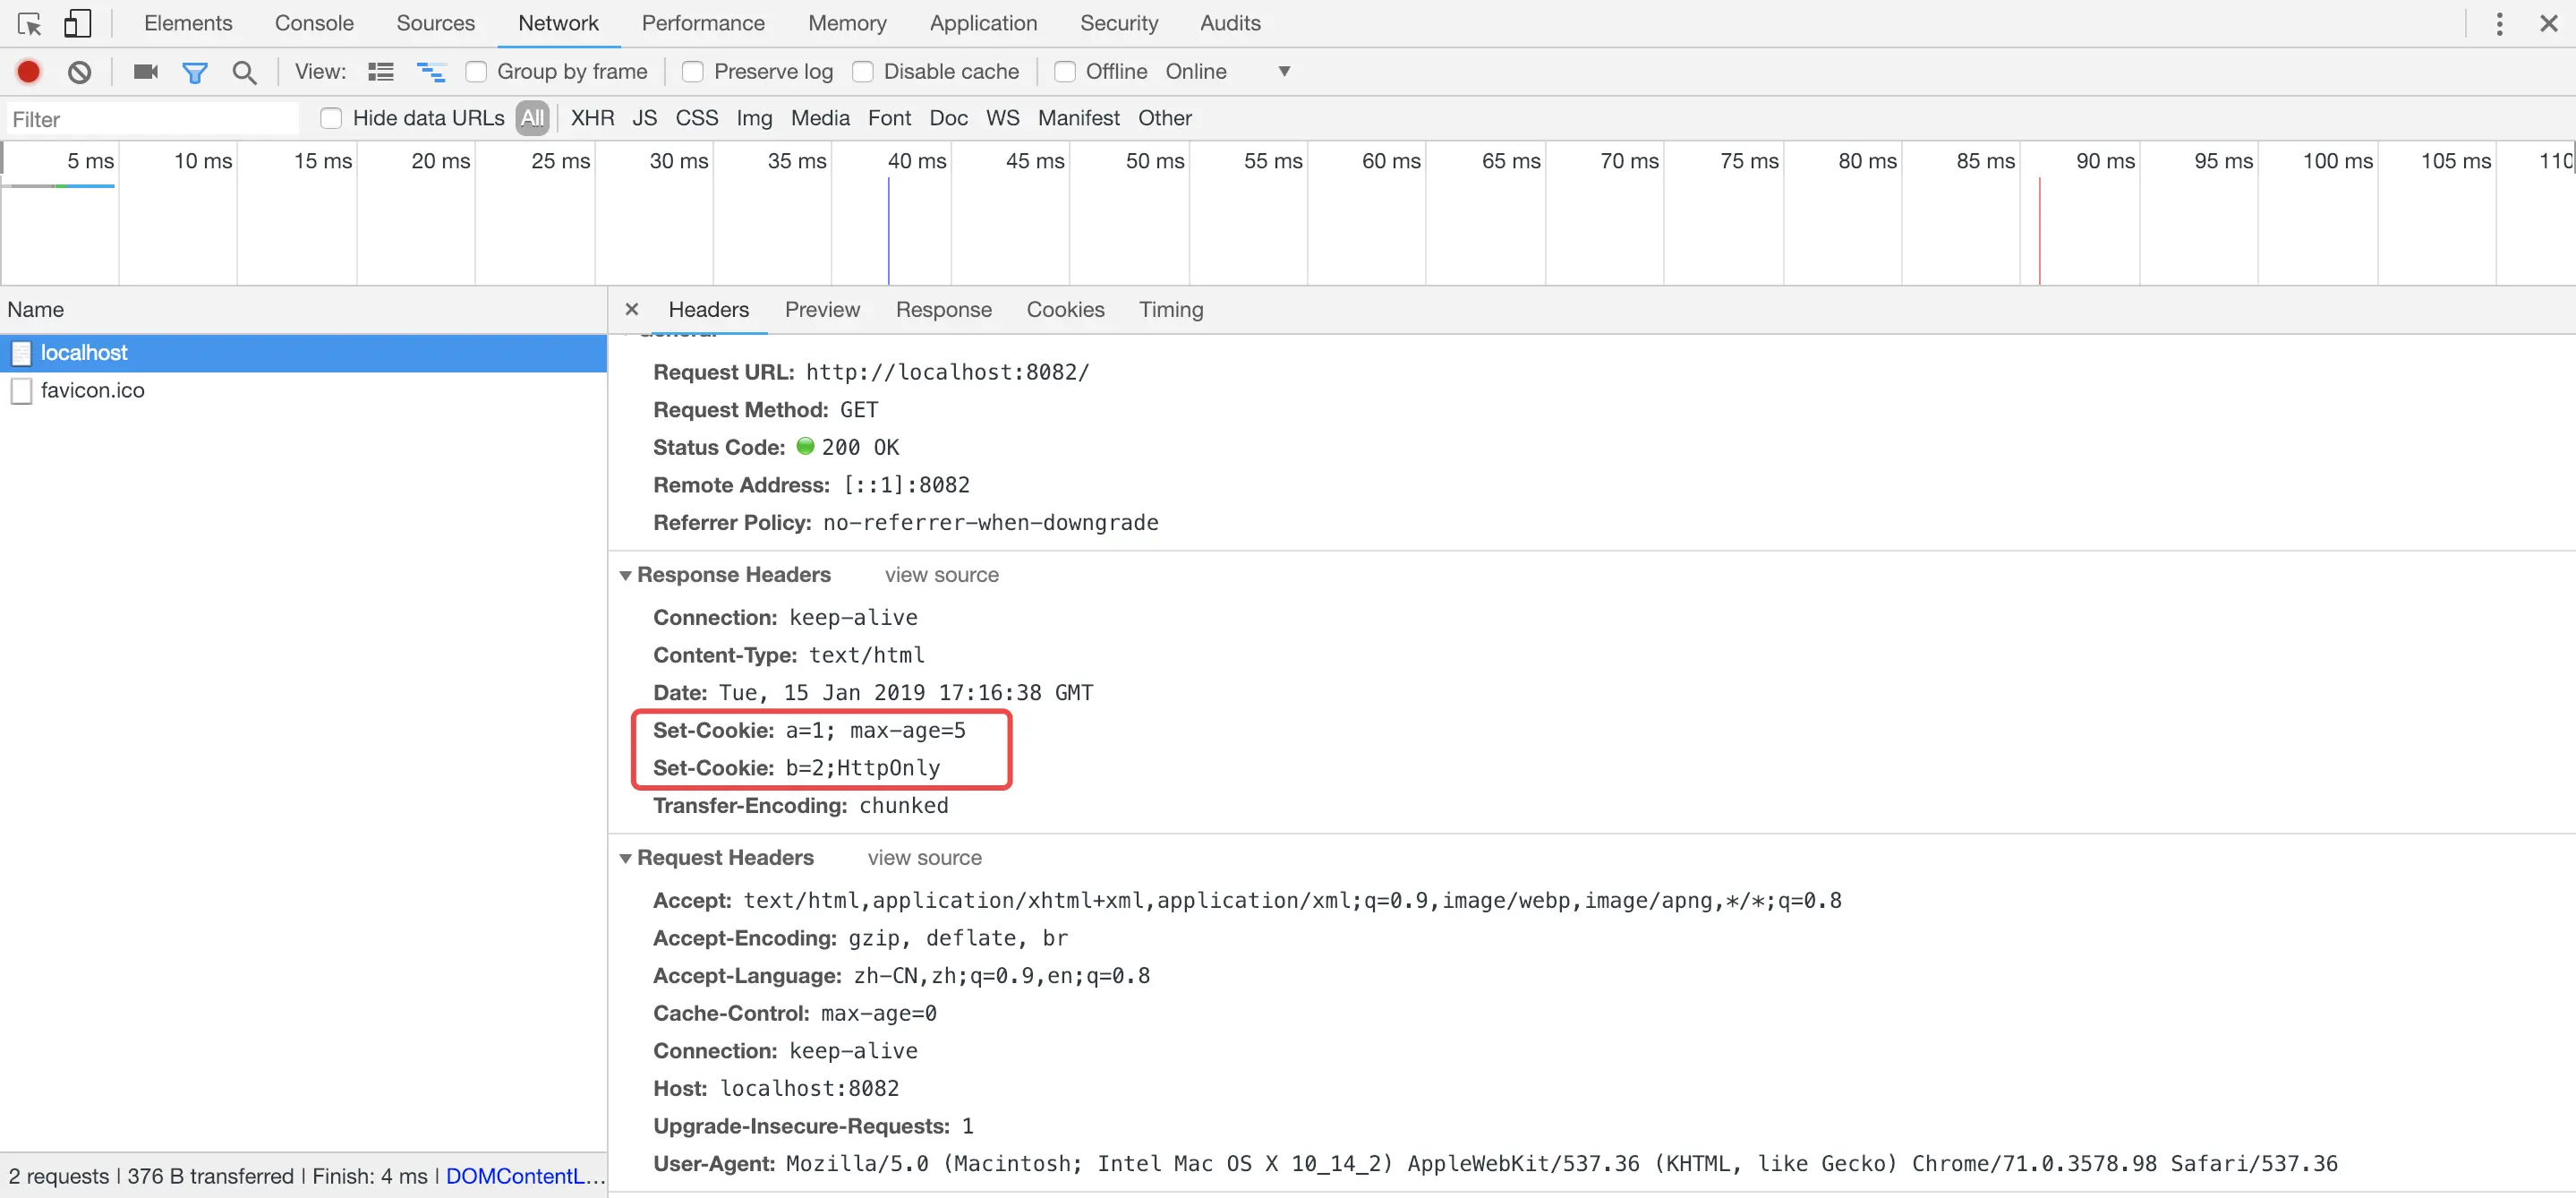The image size is (2576, 1198).
Task: Toggle Hide data URLs
Action: coord(330,117)
